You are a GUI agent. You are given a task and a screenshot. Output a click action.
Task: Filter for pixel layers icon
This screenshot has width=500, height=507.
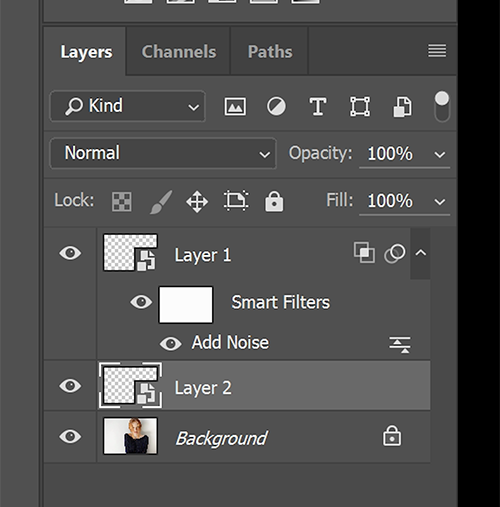pos(235,107)
